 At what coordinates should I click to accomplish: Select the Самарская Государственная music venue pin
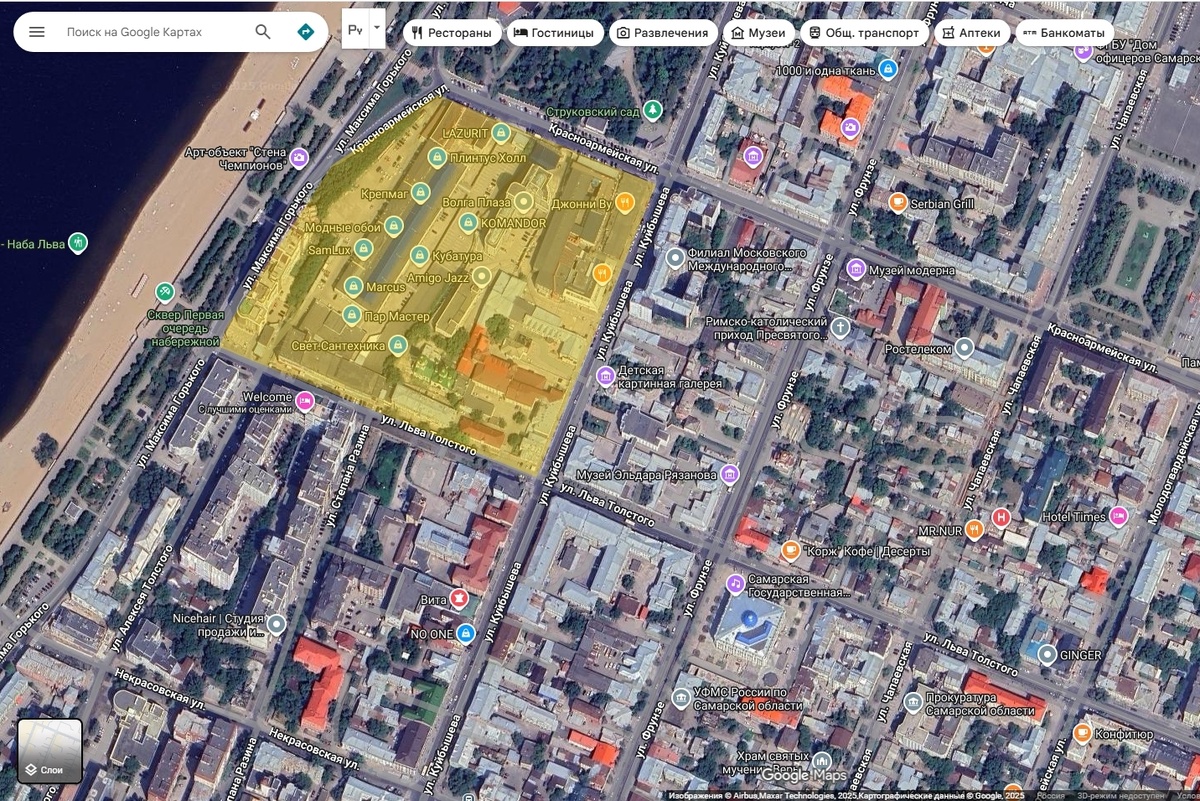[x=735, y=584]
